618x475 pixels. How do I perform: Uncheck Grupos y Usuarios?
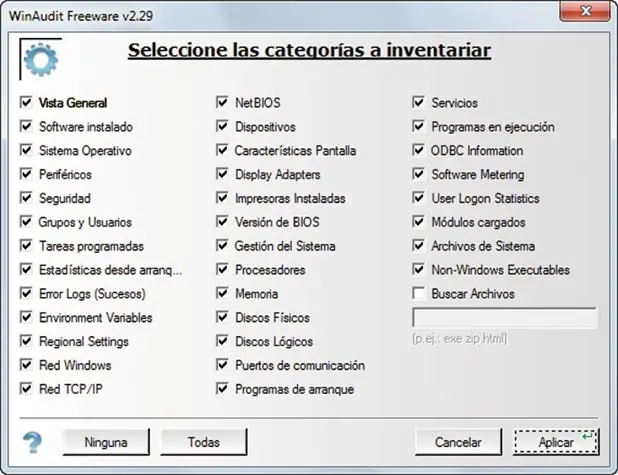tap(26, 222)
